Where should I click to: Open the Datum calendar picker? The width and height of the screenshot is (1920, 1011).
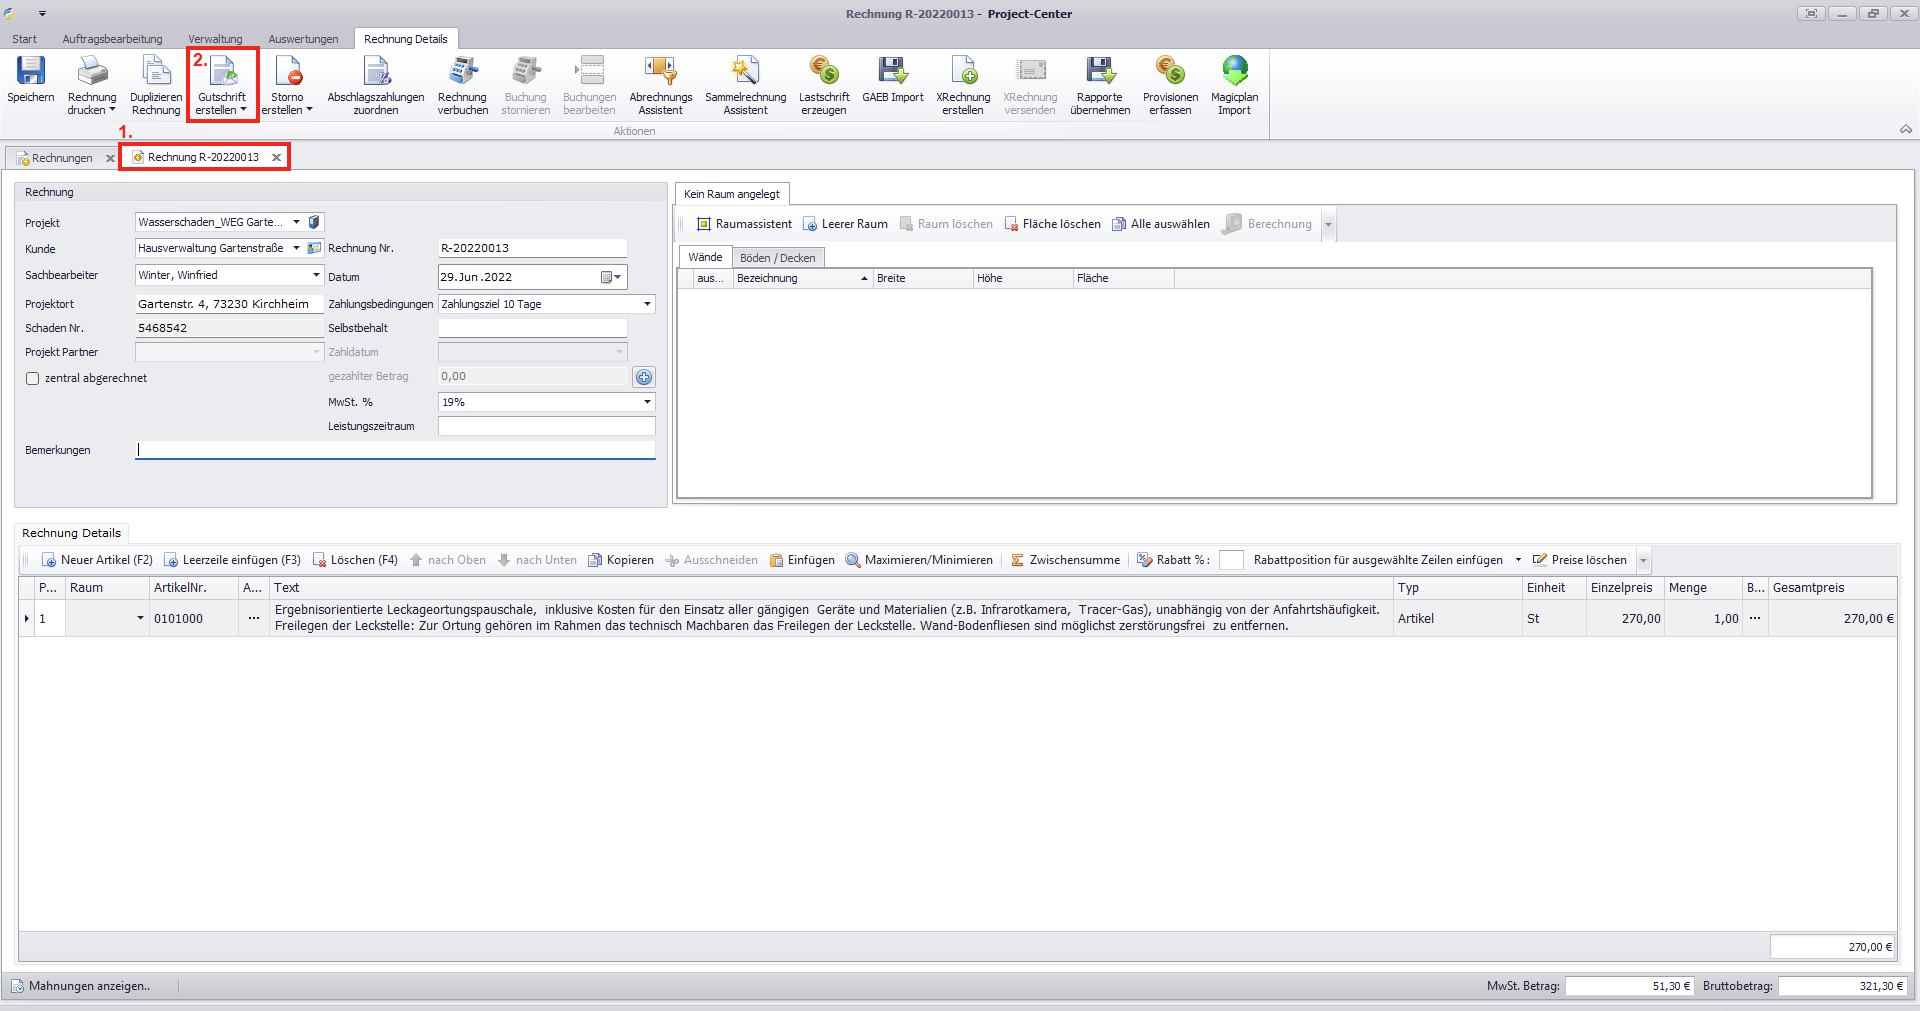tap(611, 277)
